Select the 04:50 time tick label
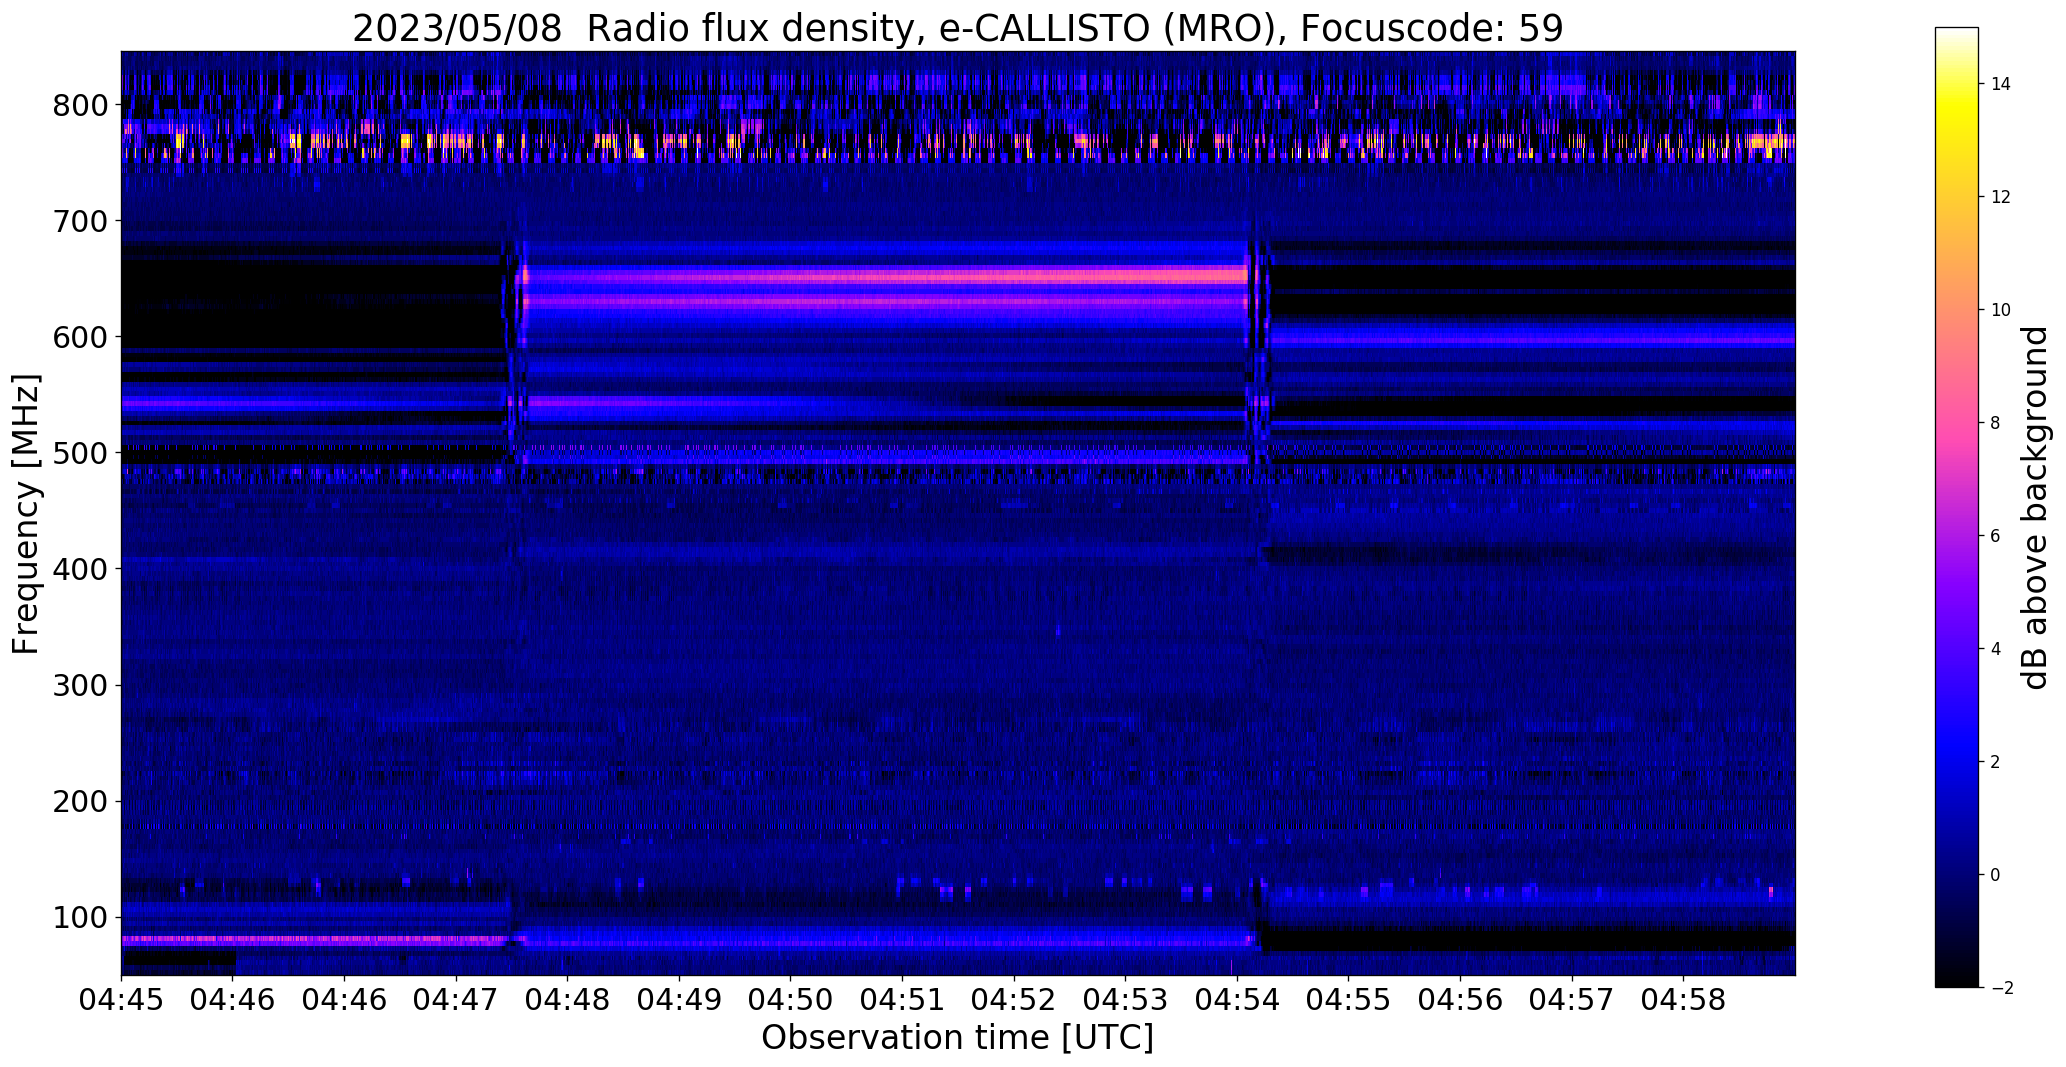 coord(791,1000)
